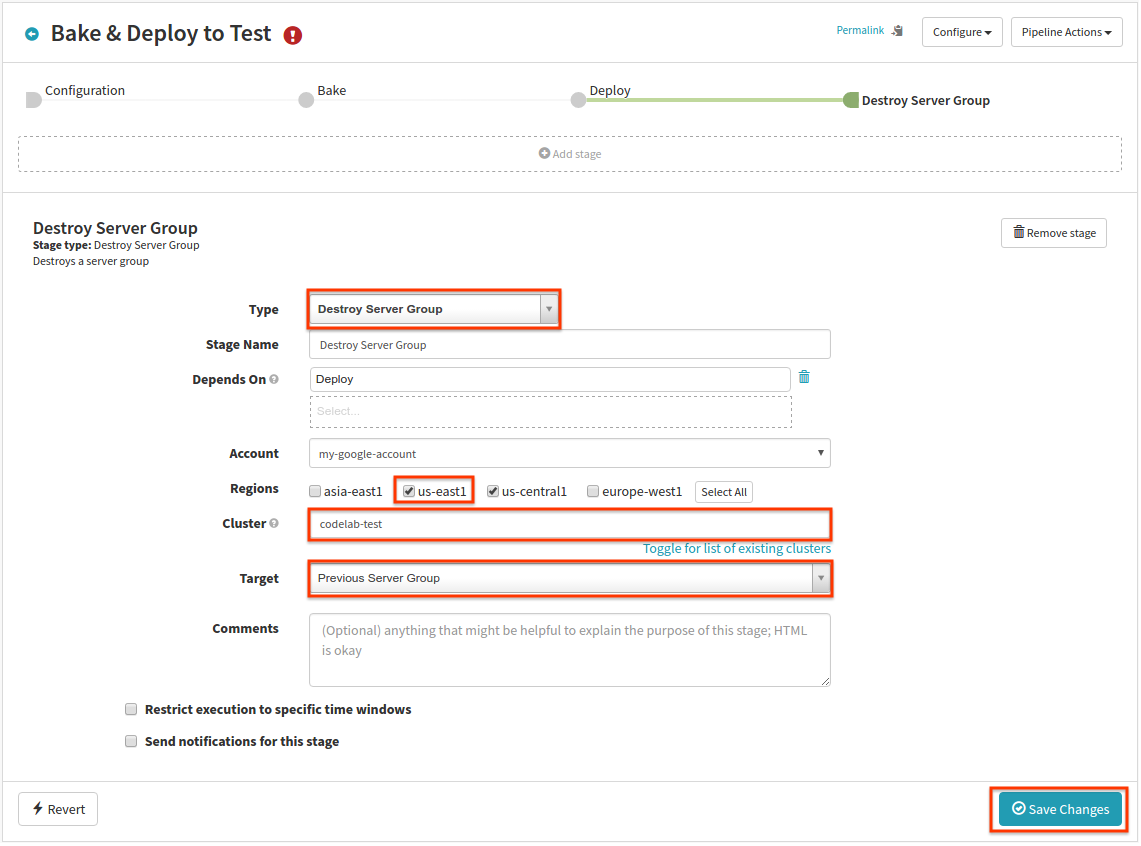Select the Bake stage in the pipeline
Screen dimensions: 1141x846
coord(306,100)
